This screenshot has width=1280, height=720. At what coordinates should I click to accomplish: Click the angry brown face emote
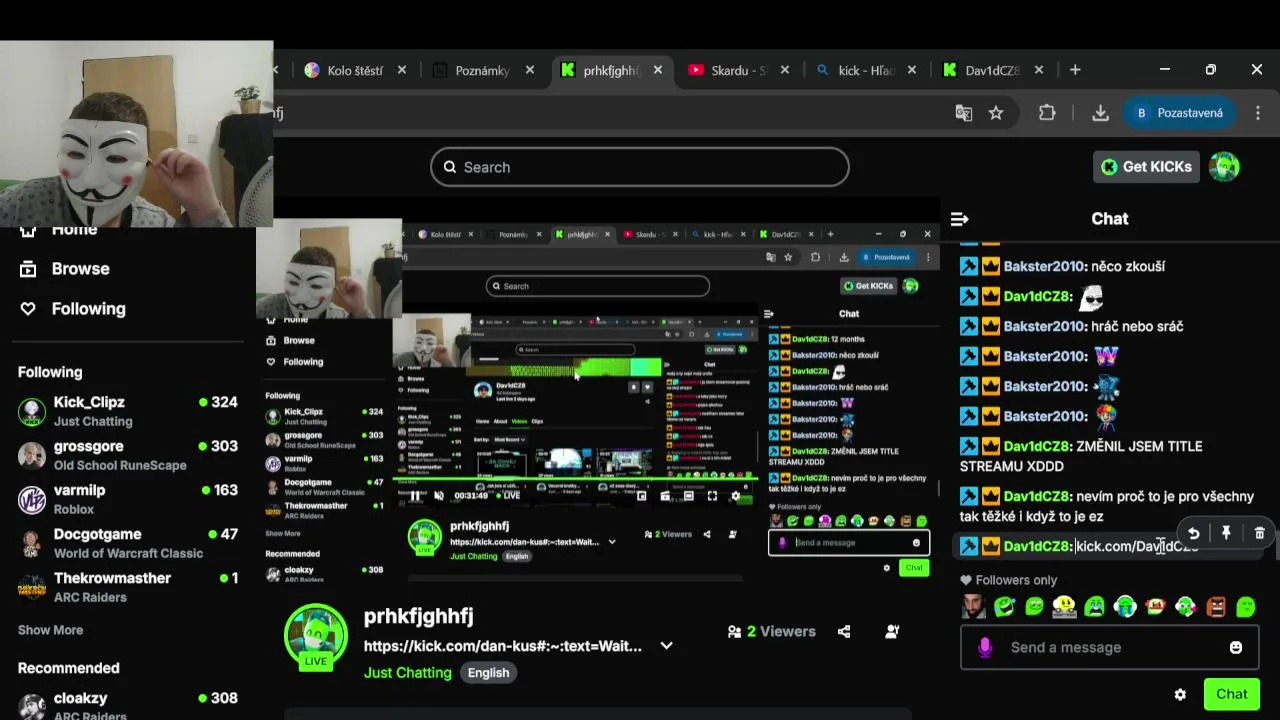tap(1216, 606)
